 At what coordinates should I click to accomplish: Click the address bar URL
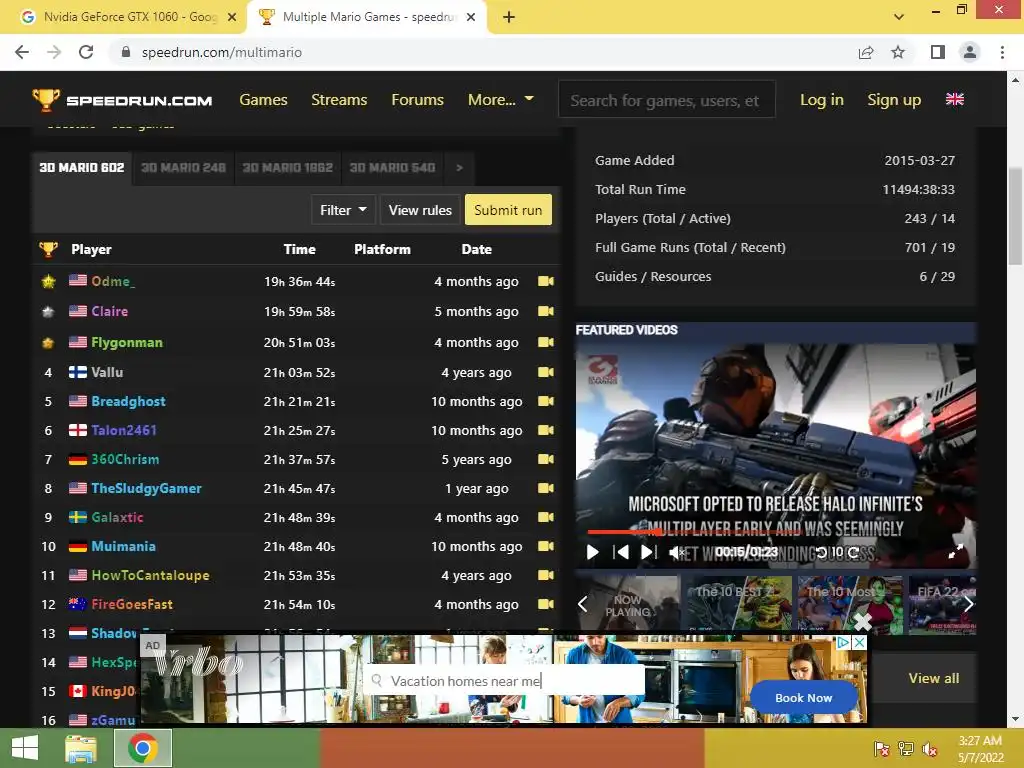tap(221, 52)
